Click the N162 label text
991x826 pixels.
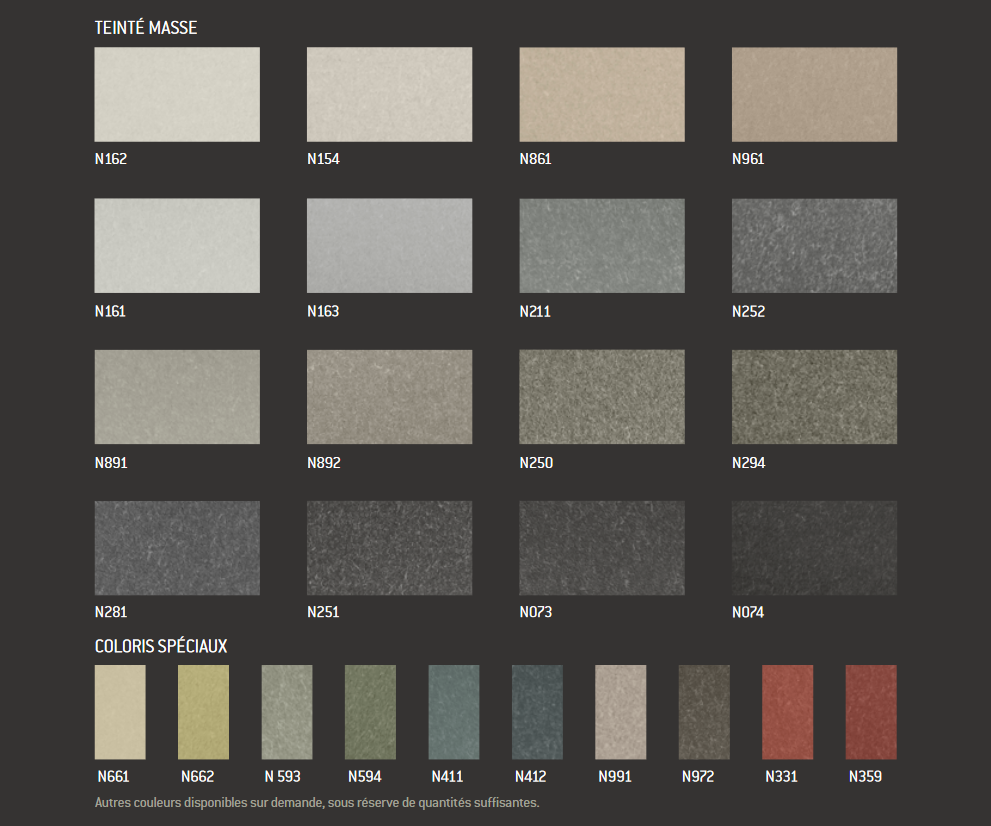coord(111,159)
